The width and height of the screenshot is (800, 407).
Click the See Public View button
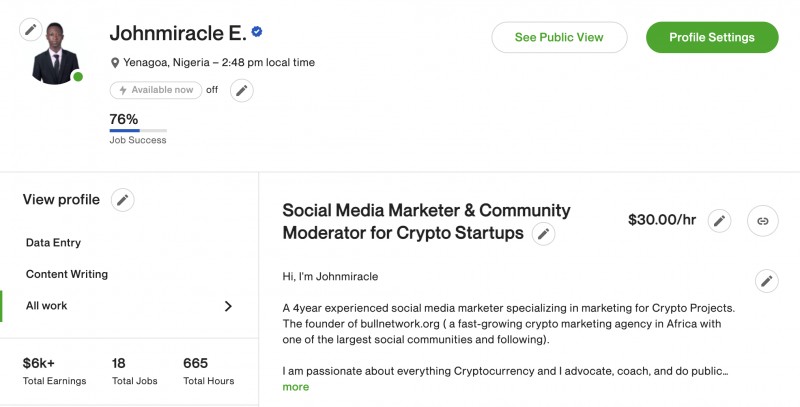(559, 38)
